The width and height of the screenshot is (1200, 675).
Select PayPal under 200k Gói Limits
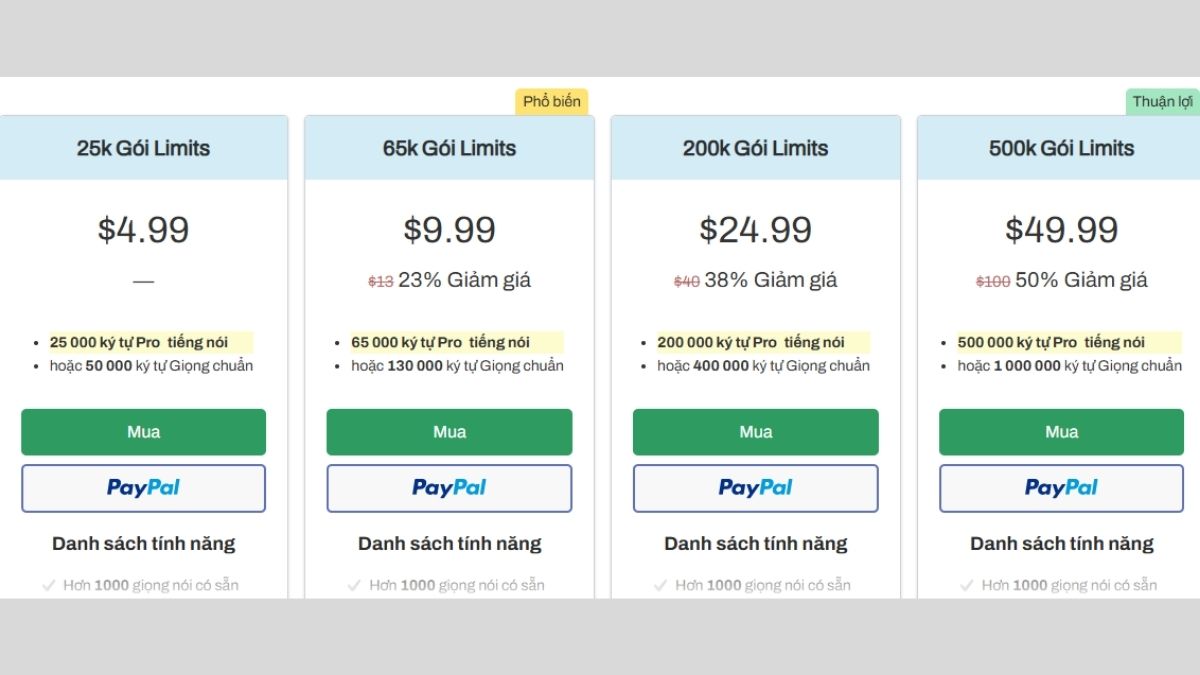click(755, 488)
